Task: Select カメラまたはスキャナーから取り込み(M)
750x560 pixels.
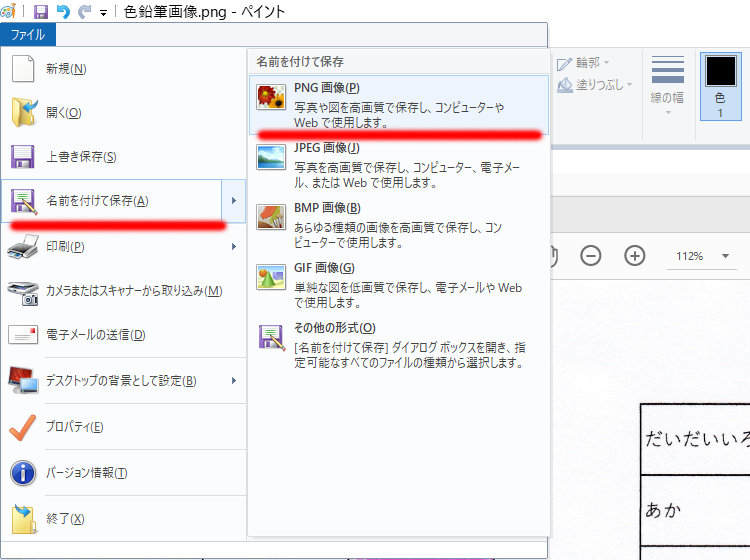Action: 123,291
